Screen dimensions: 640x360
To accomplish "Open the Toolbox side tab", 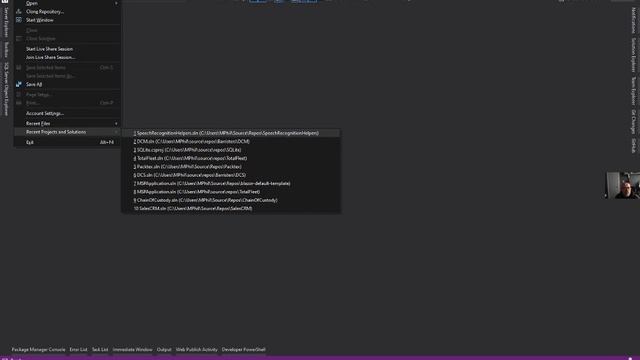I will click(6, 50).
